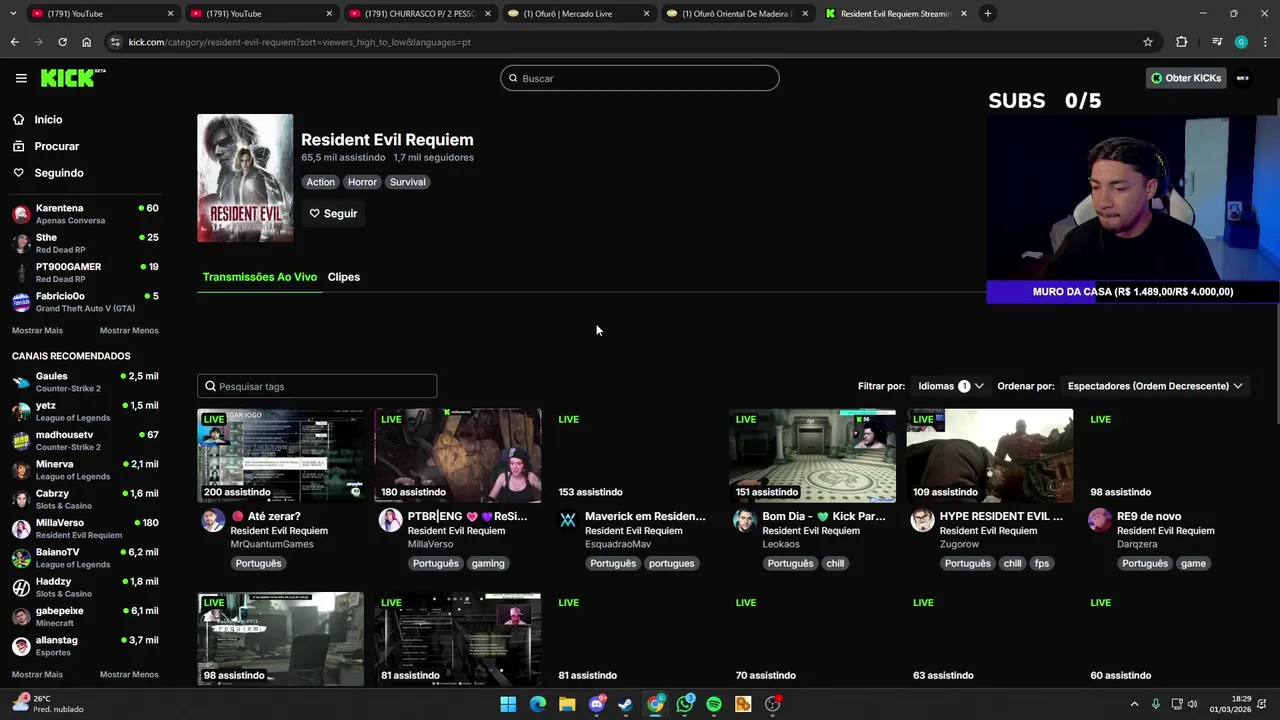This screenshot has width=1280, height=720.
Task: Click the browser back arrow
Action: 14,42
